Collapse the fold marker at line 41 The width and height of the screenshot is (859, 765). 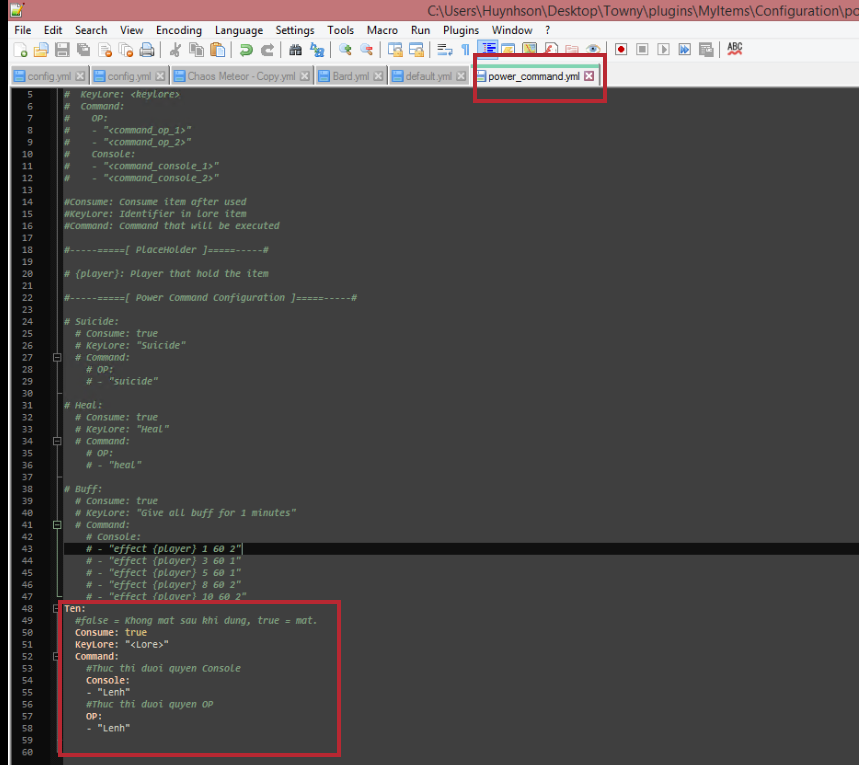56,525
